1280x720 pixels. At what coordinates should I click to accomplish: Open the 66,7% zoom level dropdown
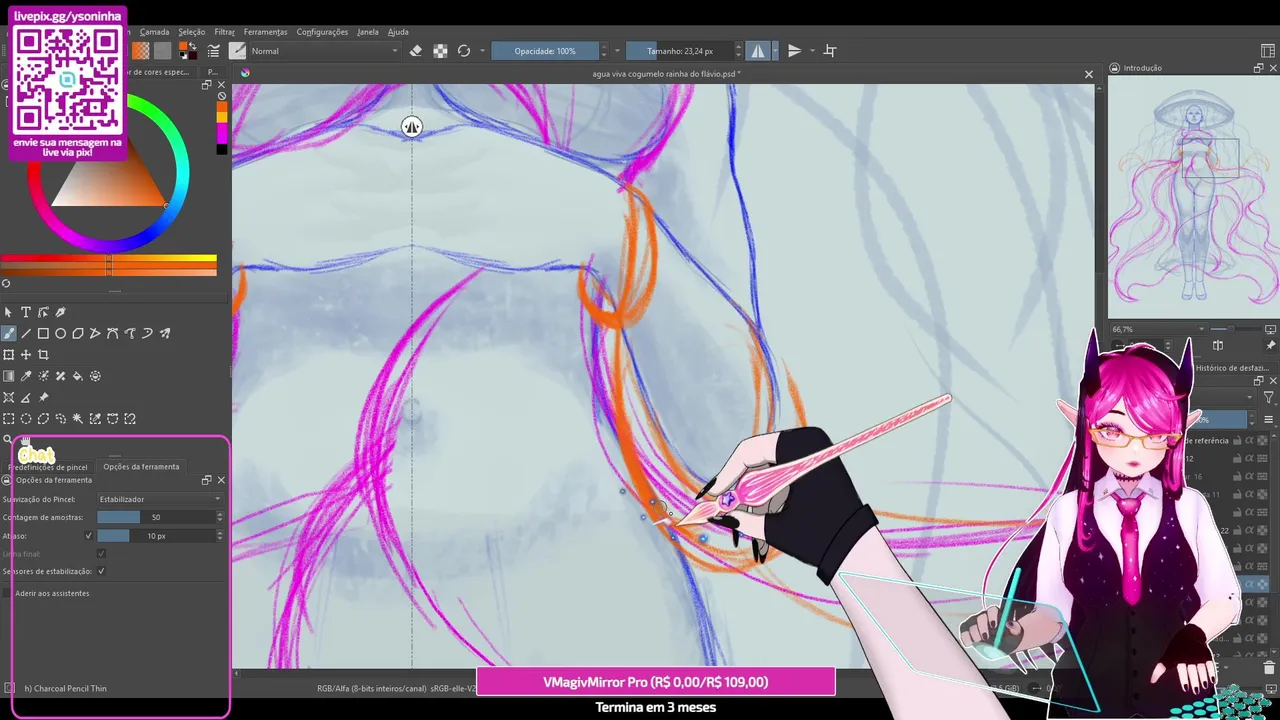1158,329
